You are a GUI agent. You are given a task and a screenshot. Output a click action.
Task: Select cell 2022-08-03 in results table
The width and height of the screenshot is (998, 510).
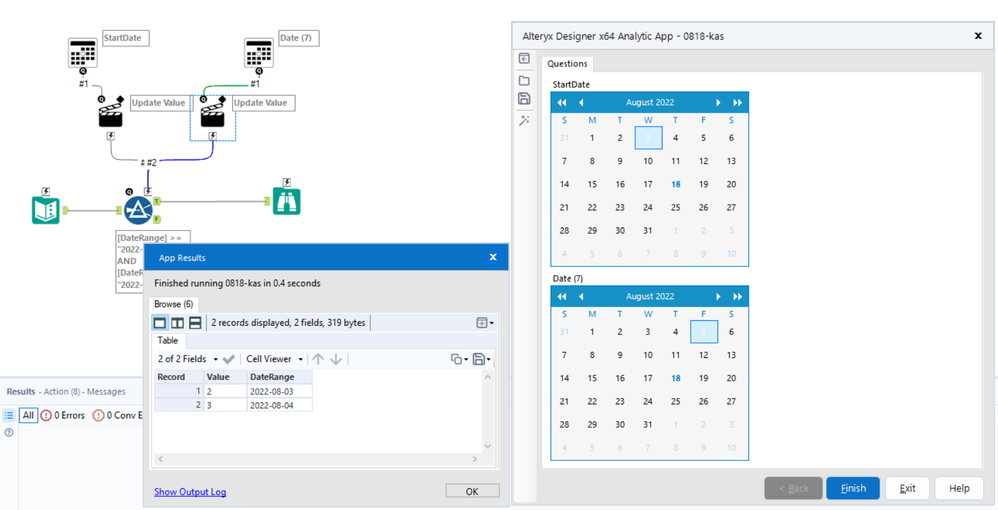click(279, 391)
